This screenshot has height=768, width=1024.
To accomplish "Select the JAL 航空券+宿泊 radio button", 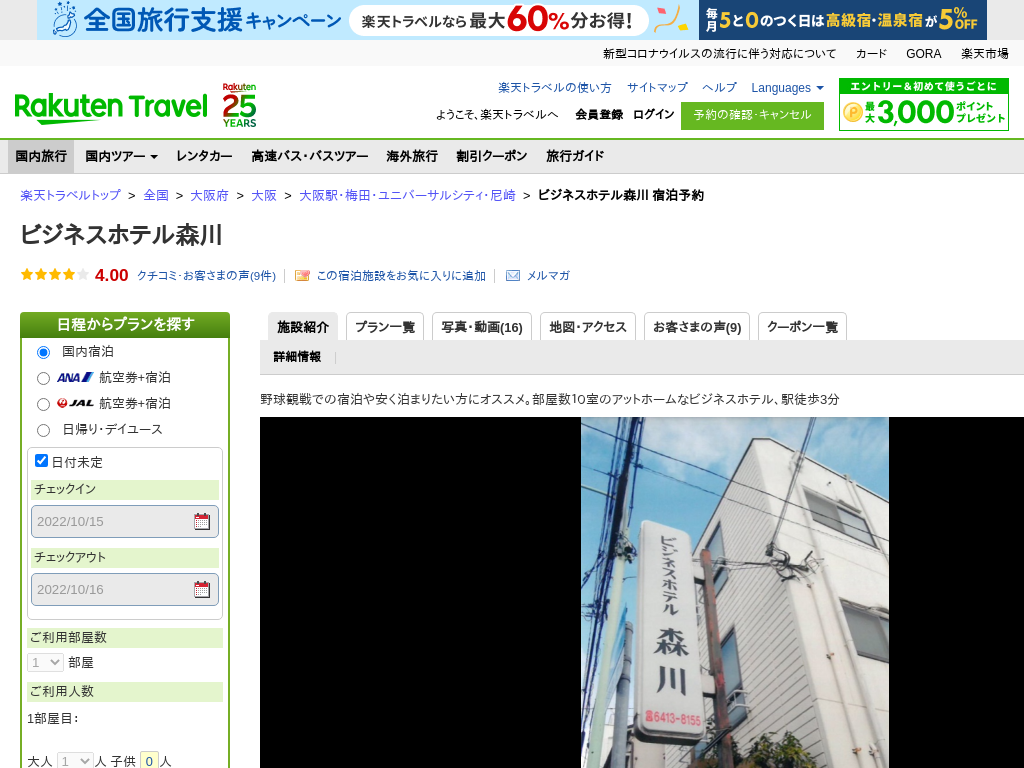I will [x=43, y=404].
